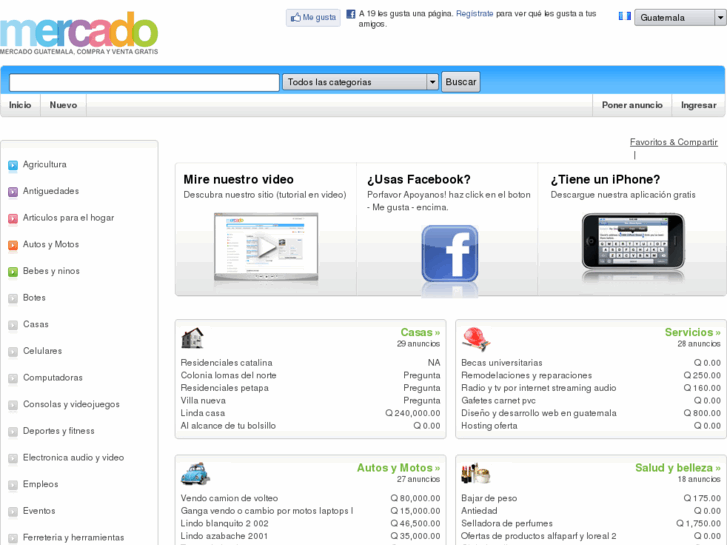Click the blue beetle car icon
Viewport: 727px width, 545px height.
[195, 474]
